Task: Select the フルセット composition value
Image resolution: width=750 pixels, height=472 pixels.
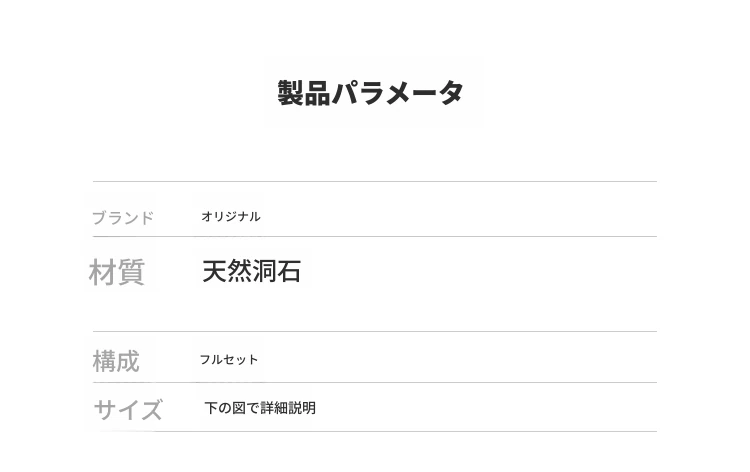Action: pyautogui.click(x=229, y=360)
